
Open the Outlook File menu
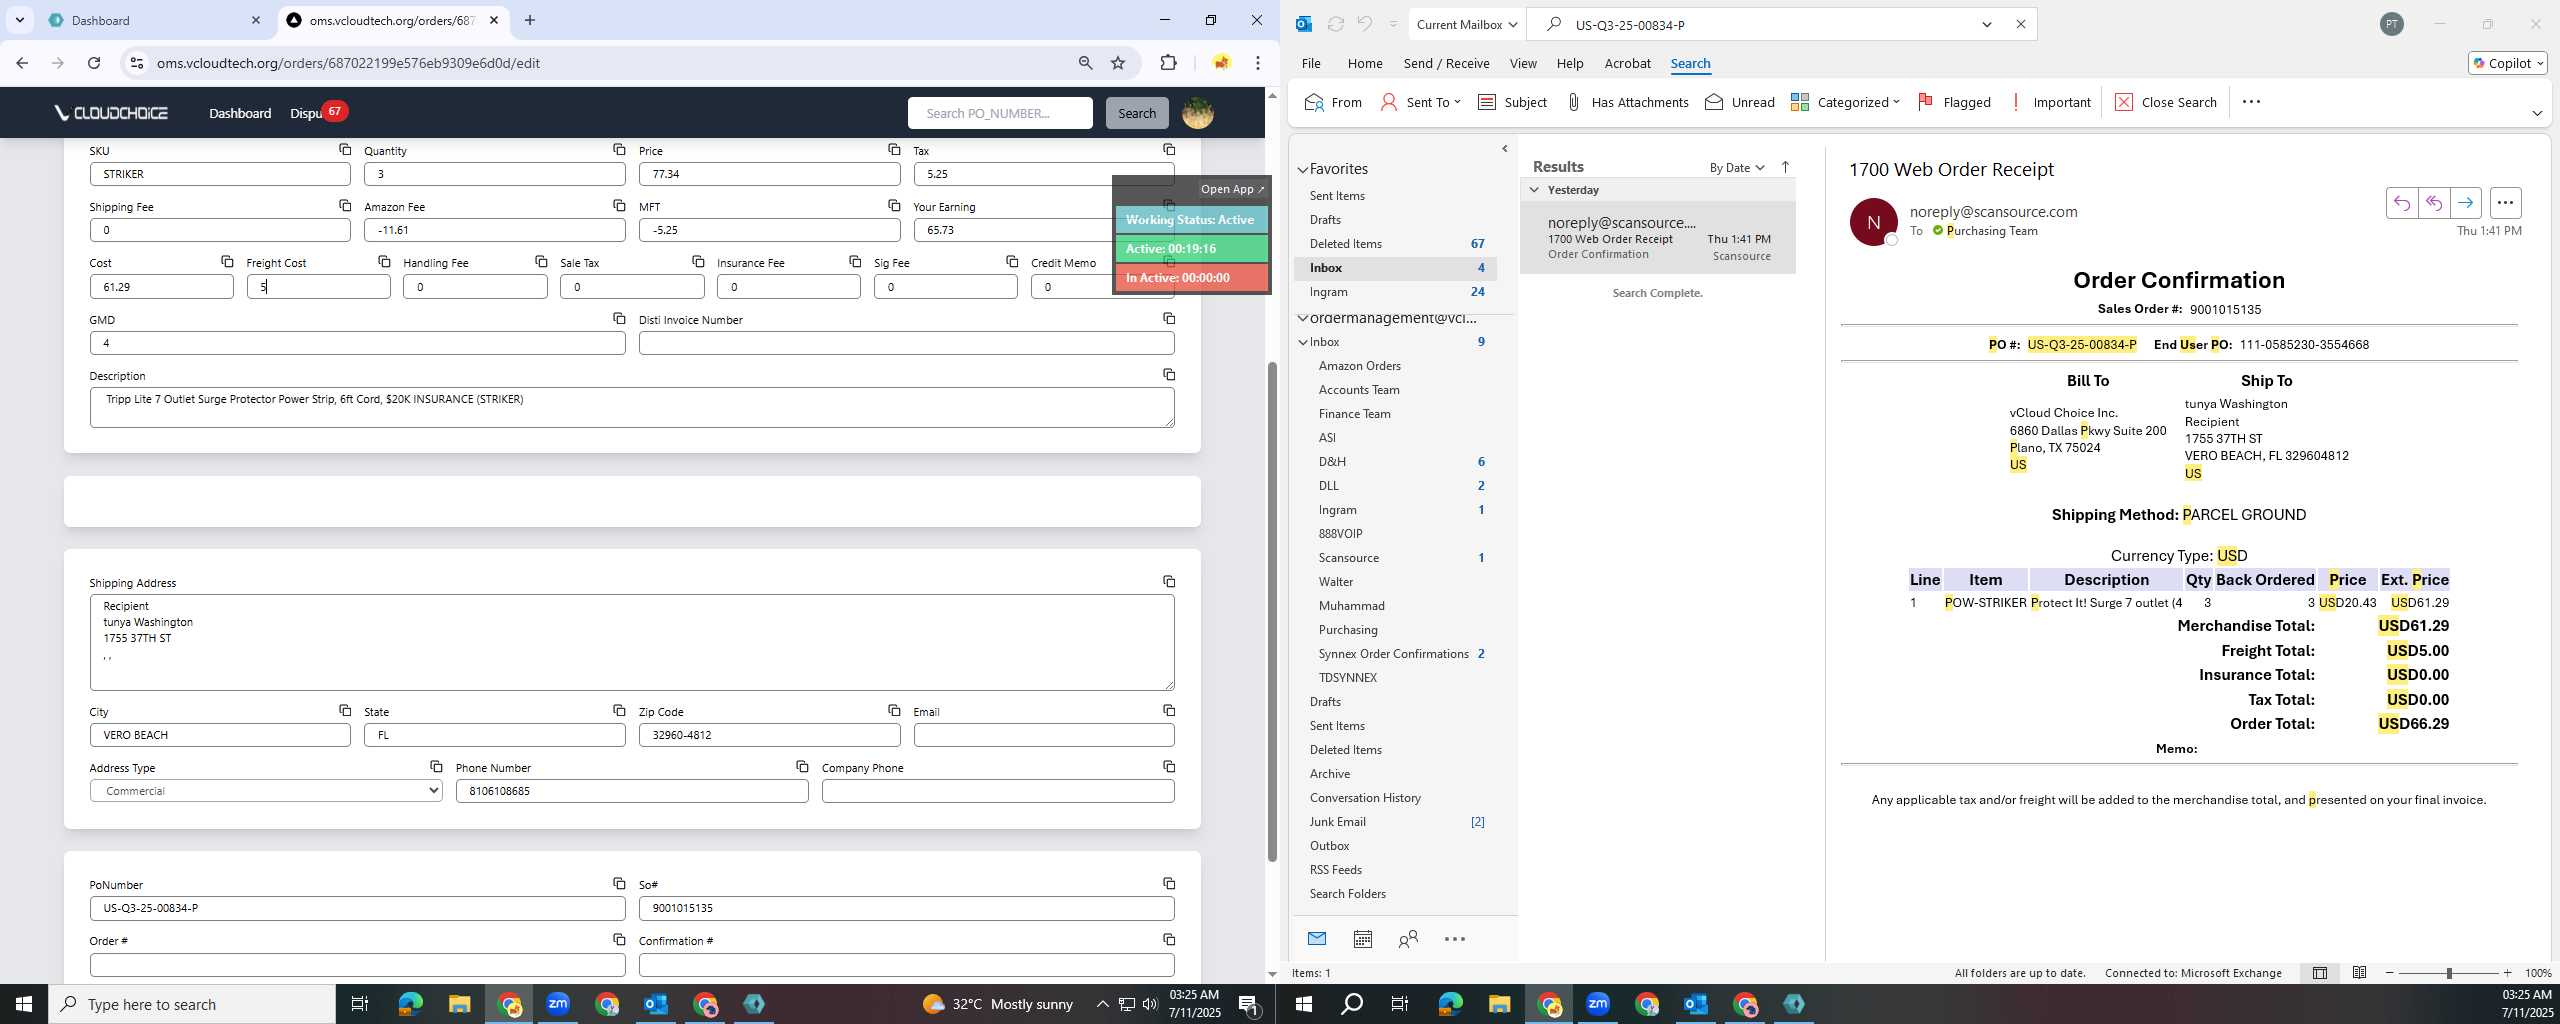coord(1310,63)
